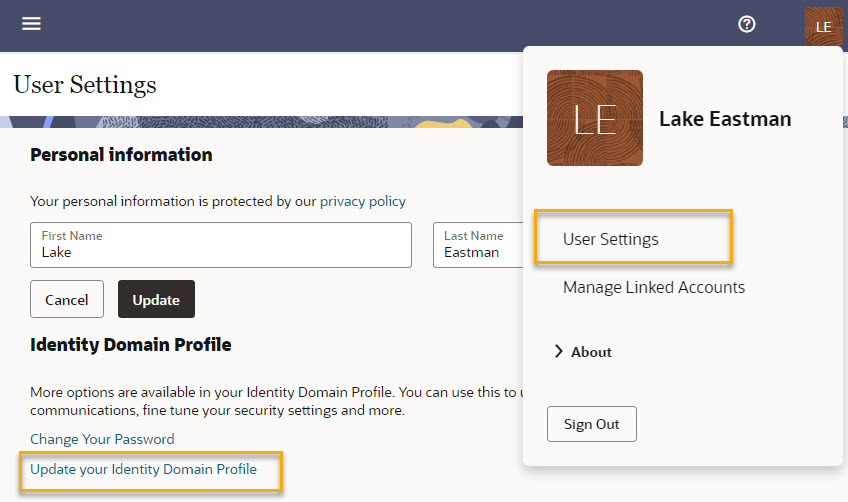This screenshot has width=848, height=502.
Task: Open Update your Identity Domain Profile link
Action: [143, 469]
